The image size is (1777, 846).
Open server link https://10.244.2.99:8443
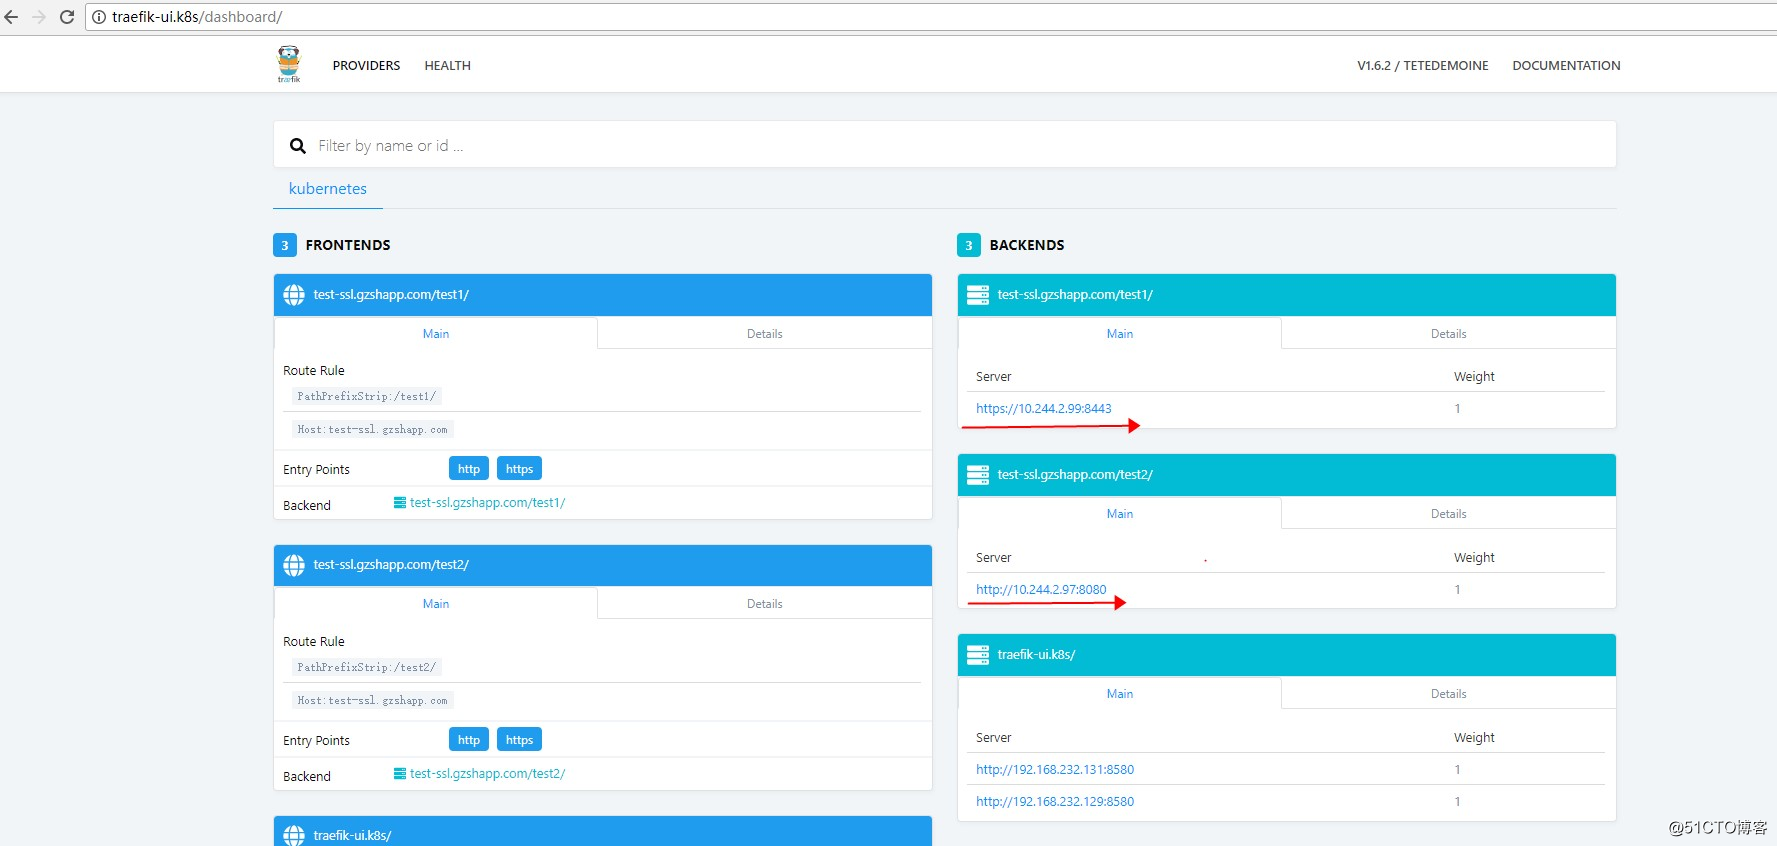[1044, 409]
